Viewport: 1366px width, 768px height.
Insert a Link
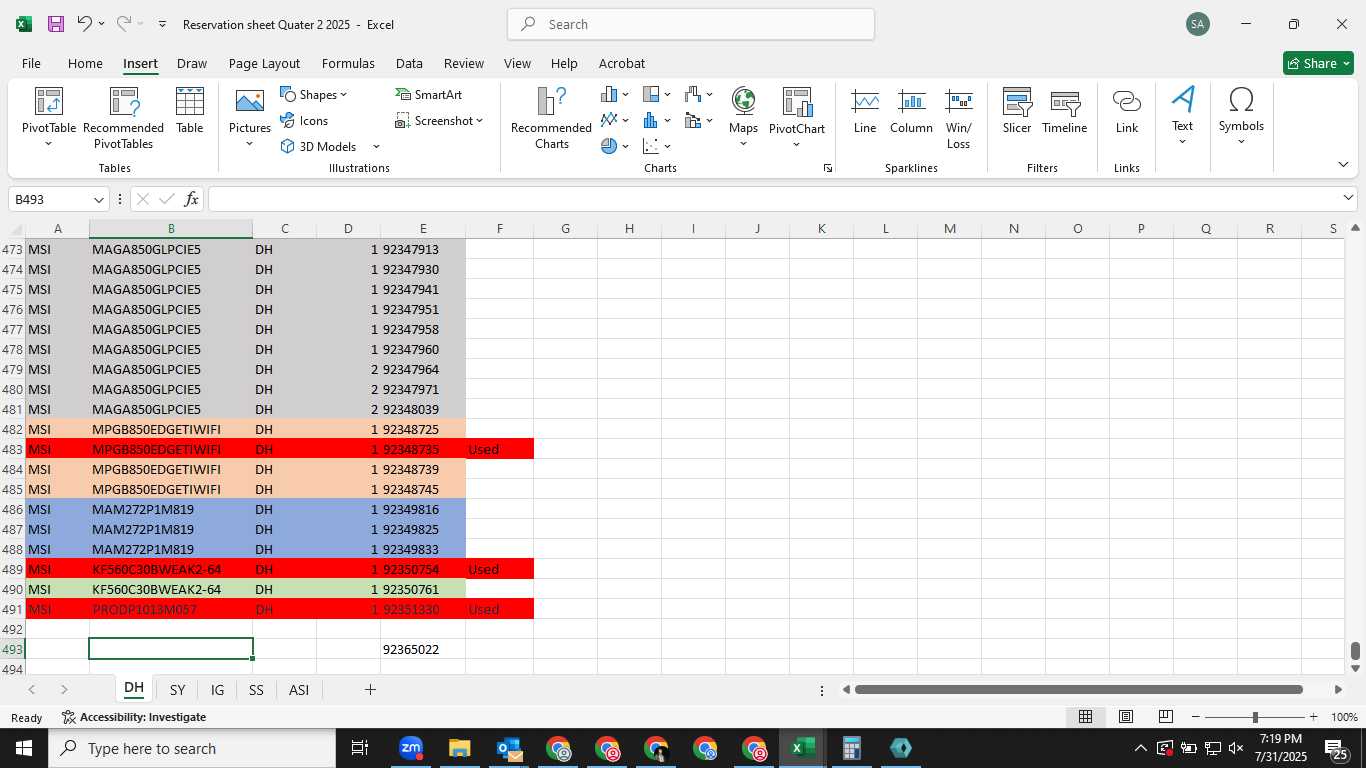coord(1127,111)
